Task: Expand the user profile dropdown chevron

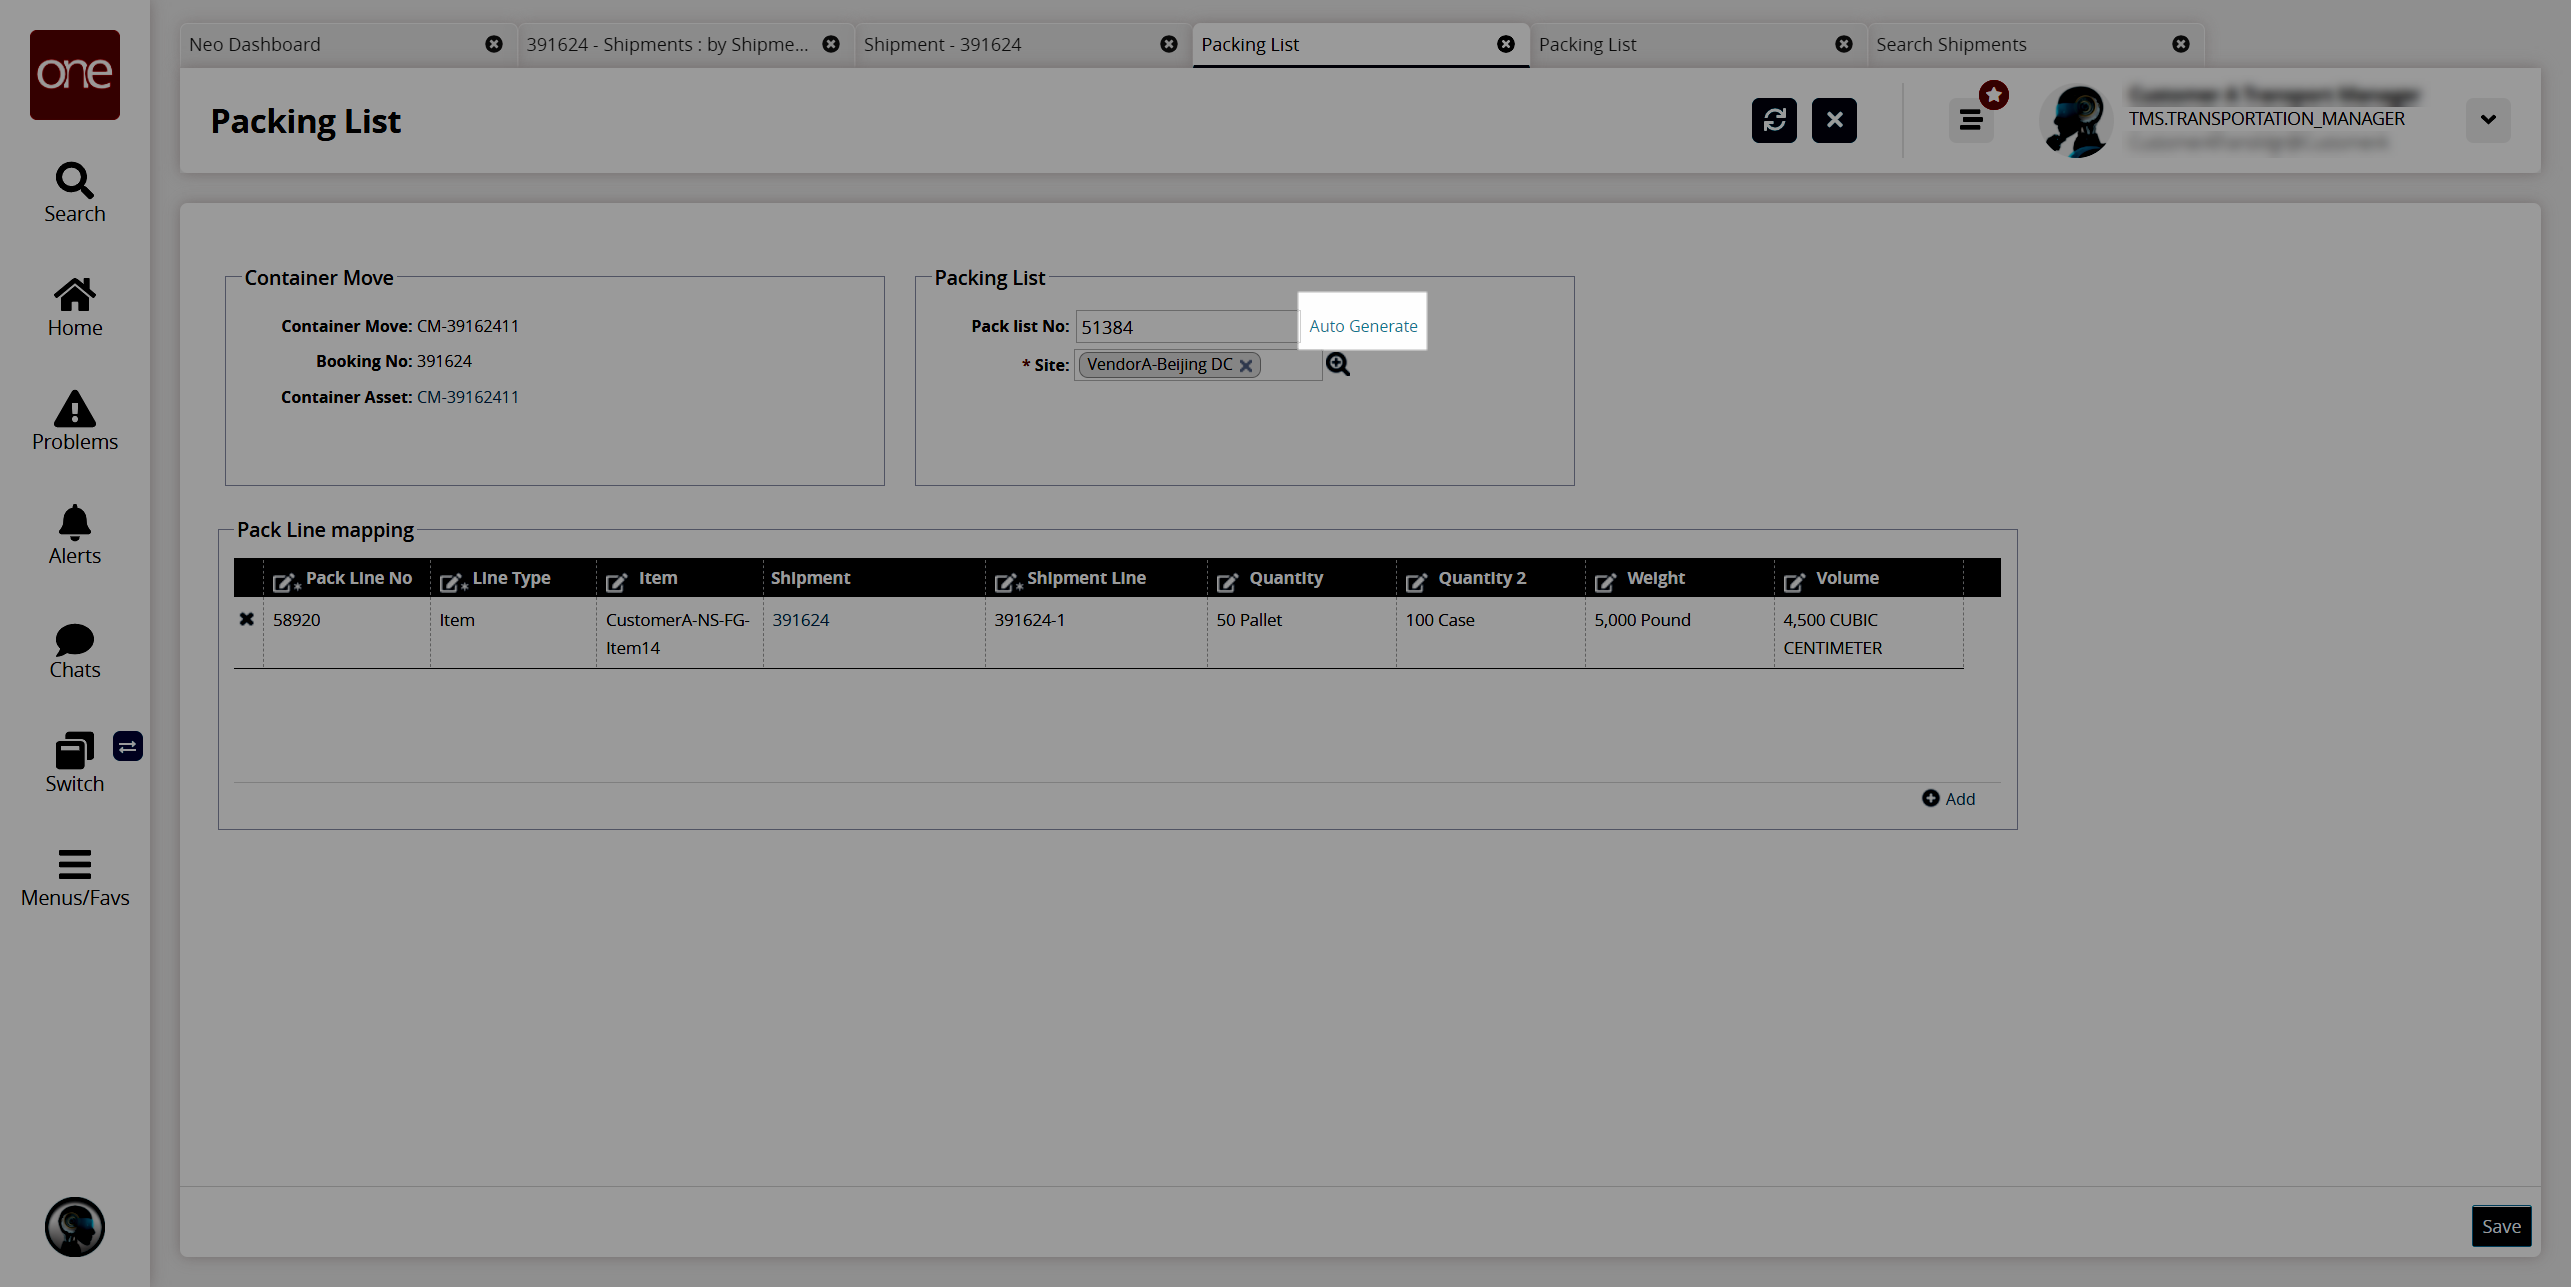Action: click(2488, 120)
